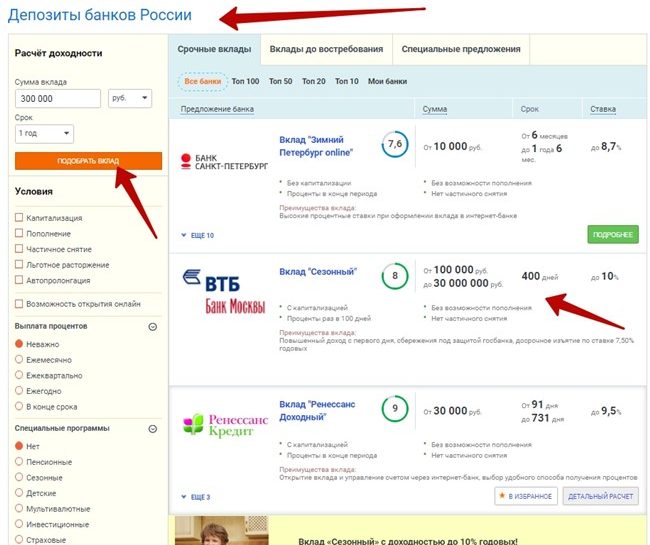Screen dimensions: 650x545
Task: Filter by Топ 10 banks
Action: click(347, 82)
